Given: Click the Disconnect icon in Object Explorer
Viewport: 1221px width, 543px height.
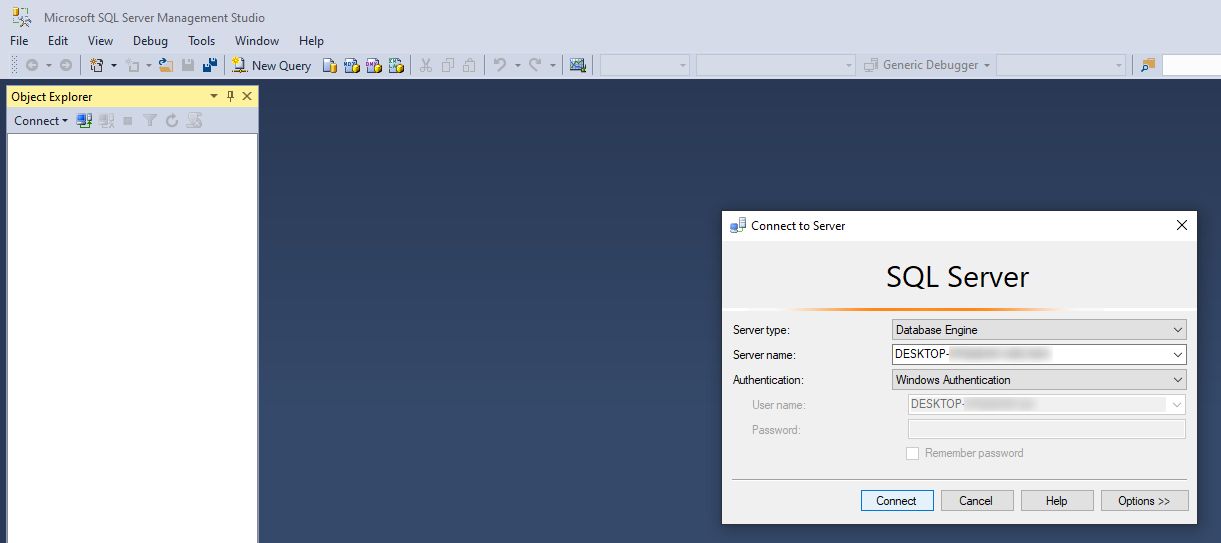Looking at the screenshot, I should click(106, 121).
